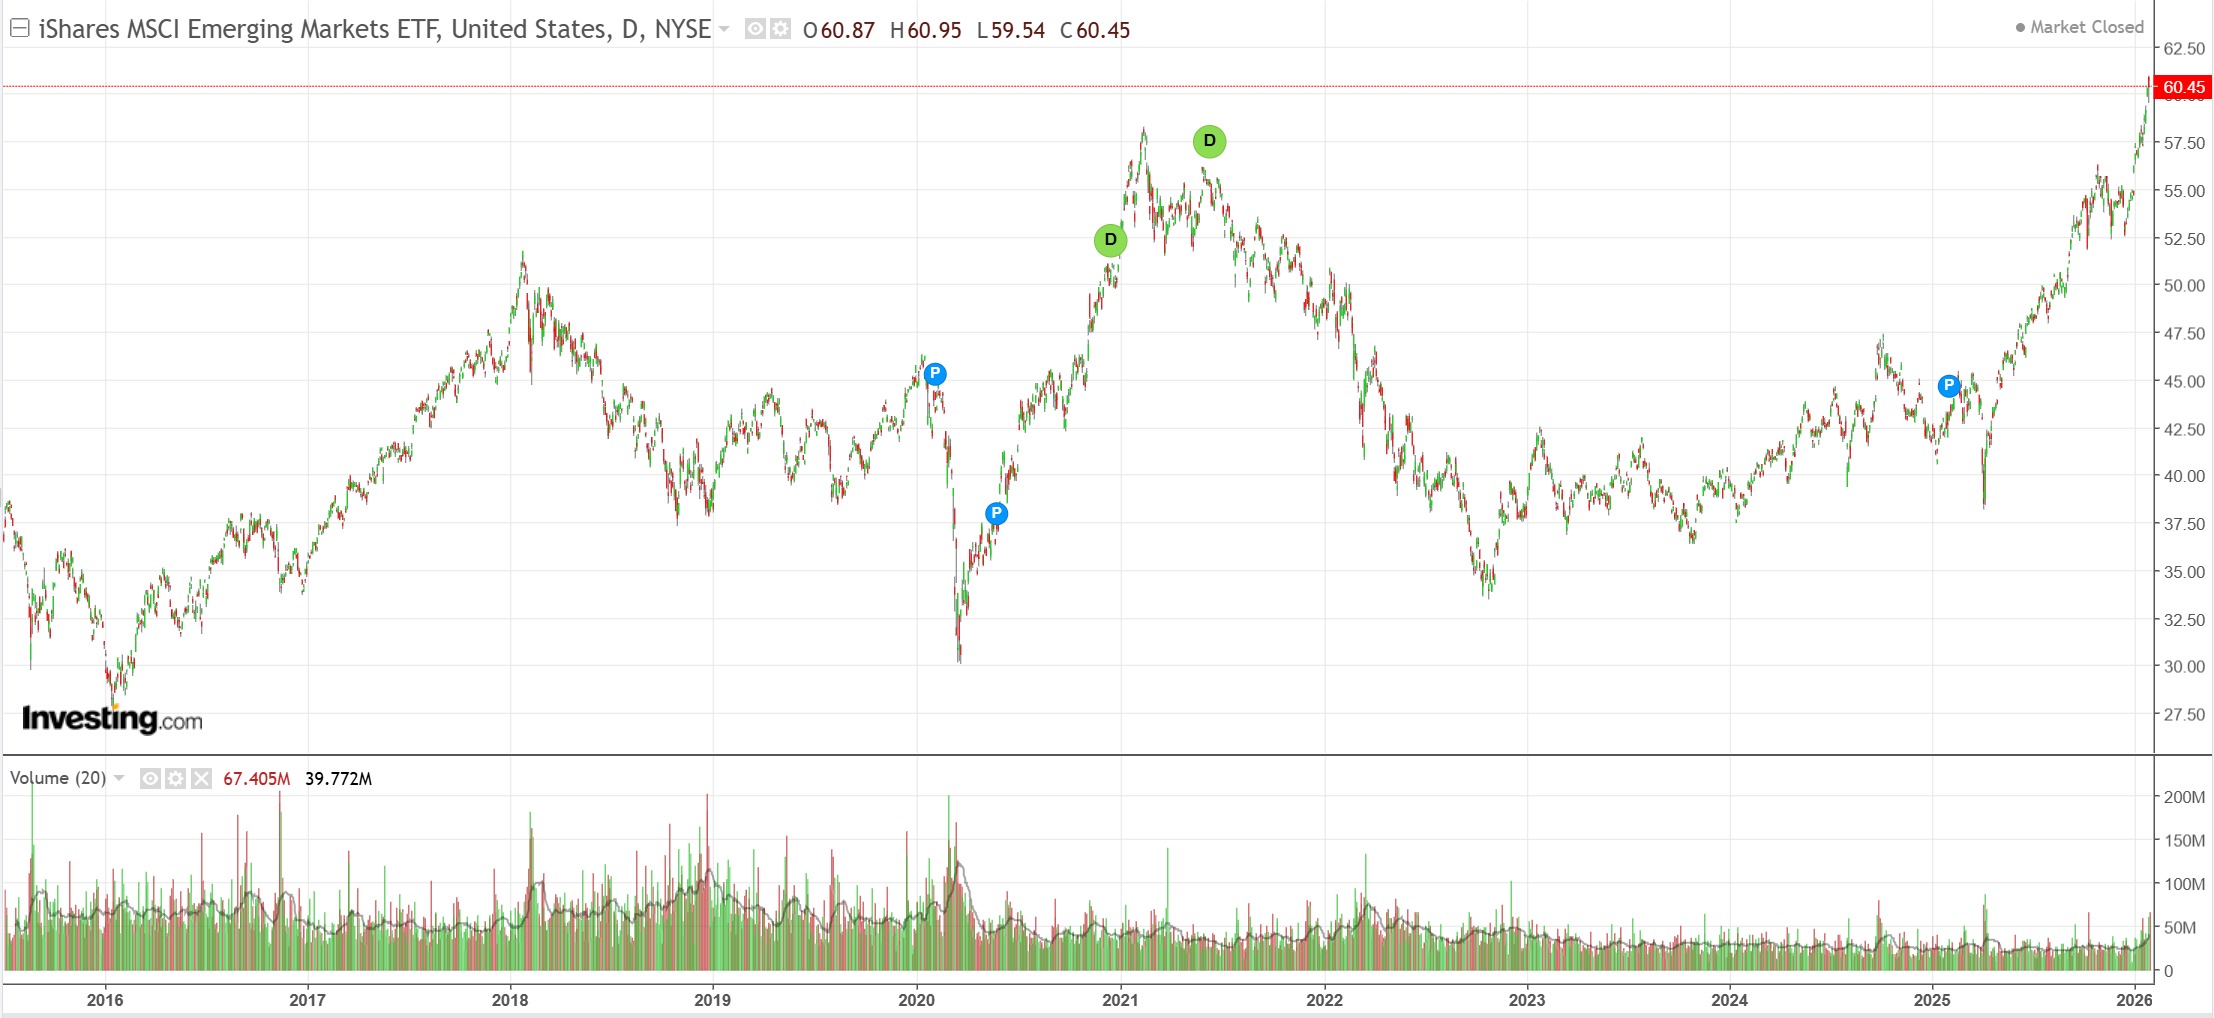This screenshot has width=2214, height=1018.
Task: Click the 2026 label on the time axis
Action: coord(2135,1000)
